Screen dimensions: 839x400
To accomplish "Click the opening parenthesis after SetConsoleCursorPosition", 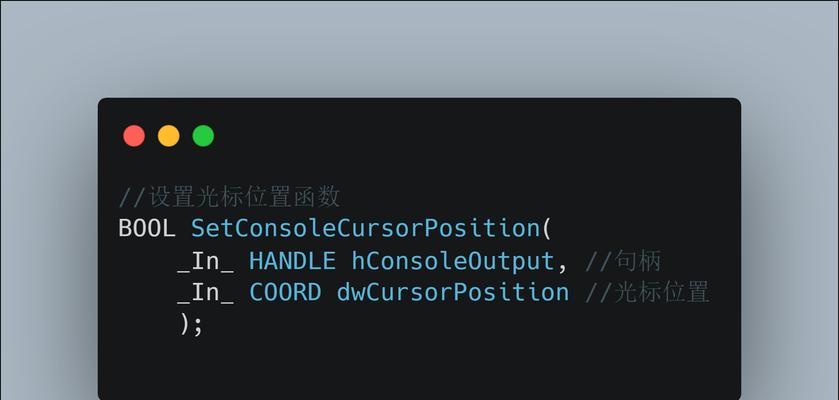I will click(x=546, y=228).
